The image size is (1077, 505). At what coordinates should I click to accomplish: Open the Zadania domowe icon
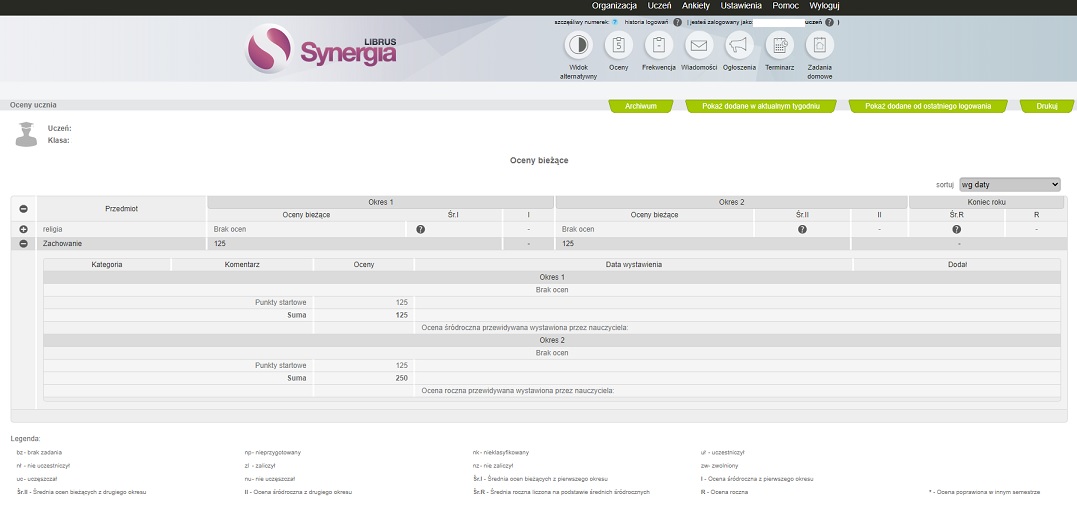point(819,45)
